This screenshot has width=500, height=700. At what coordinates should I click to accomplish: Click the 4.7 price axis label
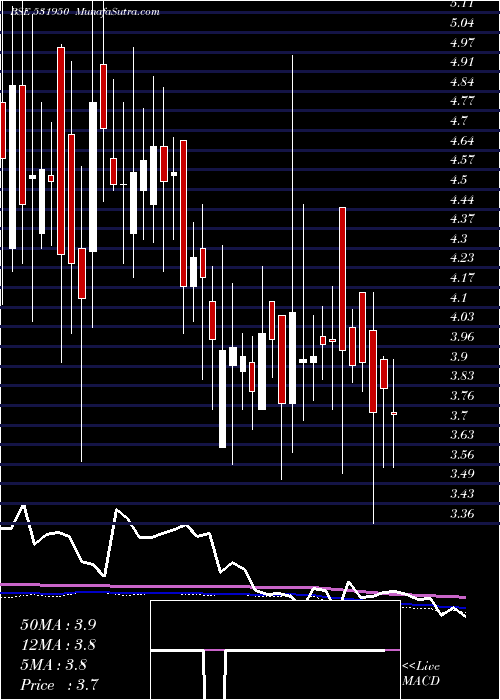pos(458,120)
